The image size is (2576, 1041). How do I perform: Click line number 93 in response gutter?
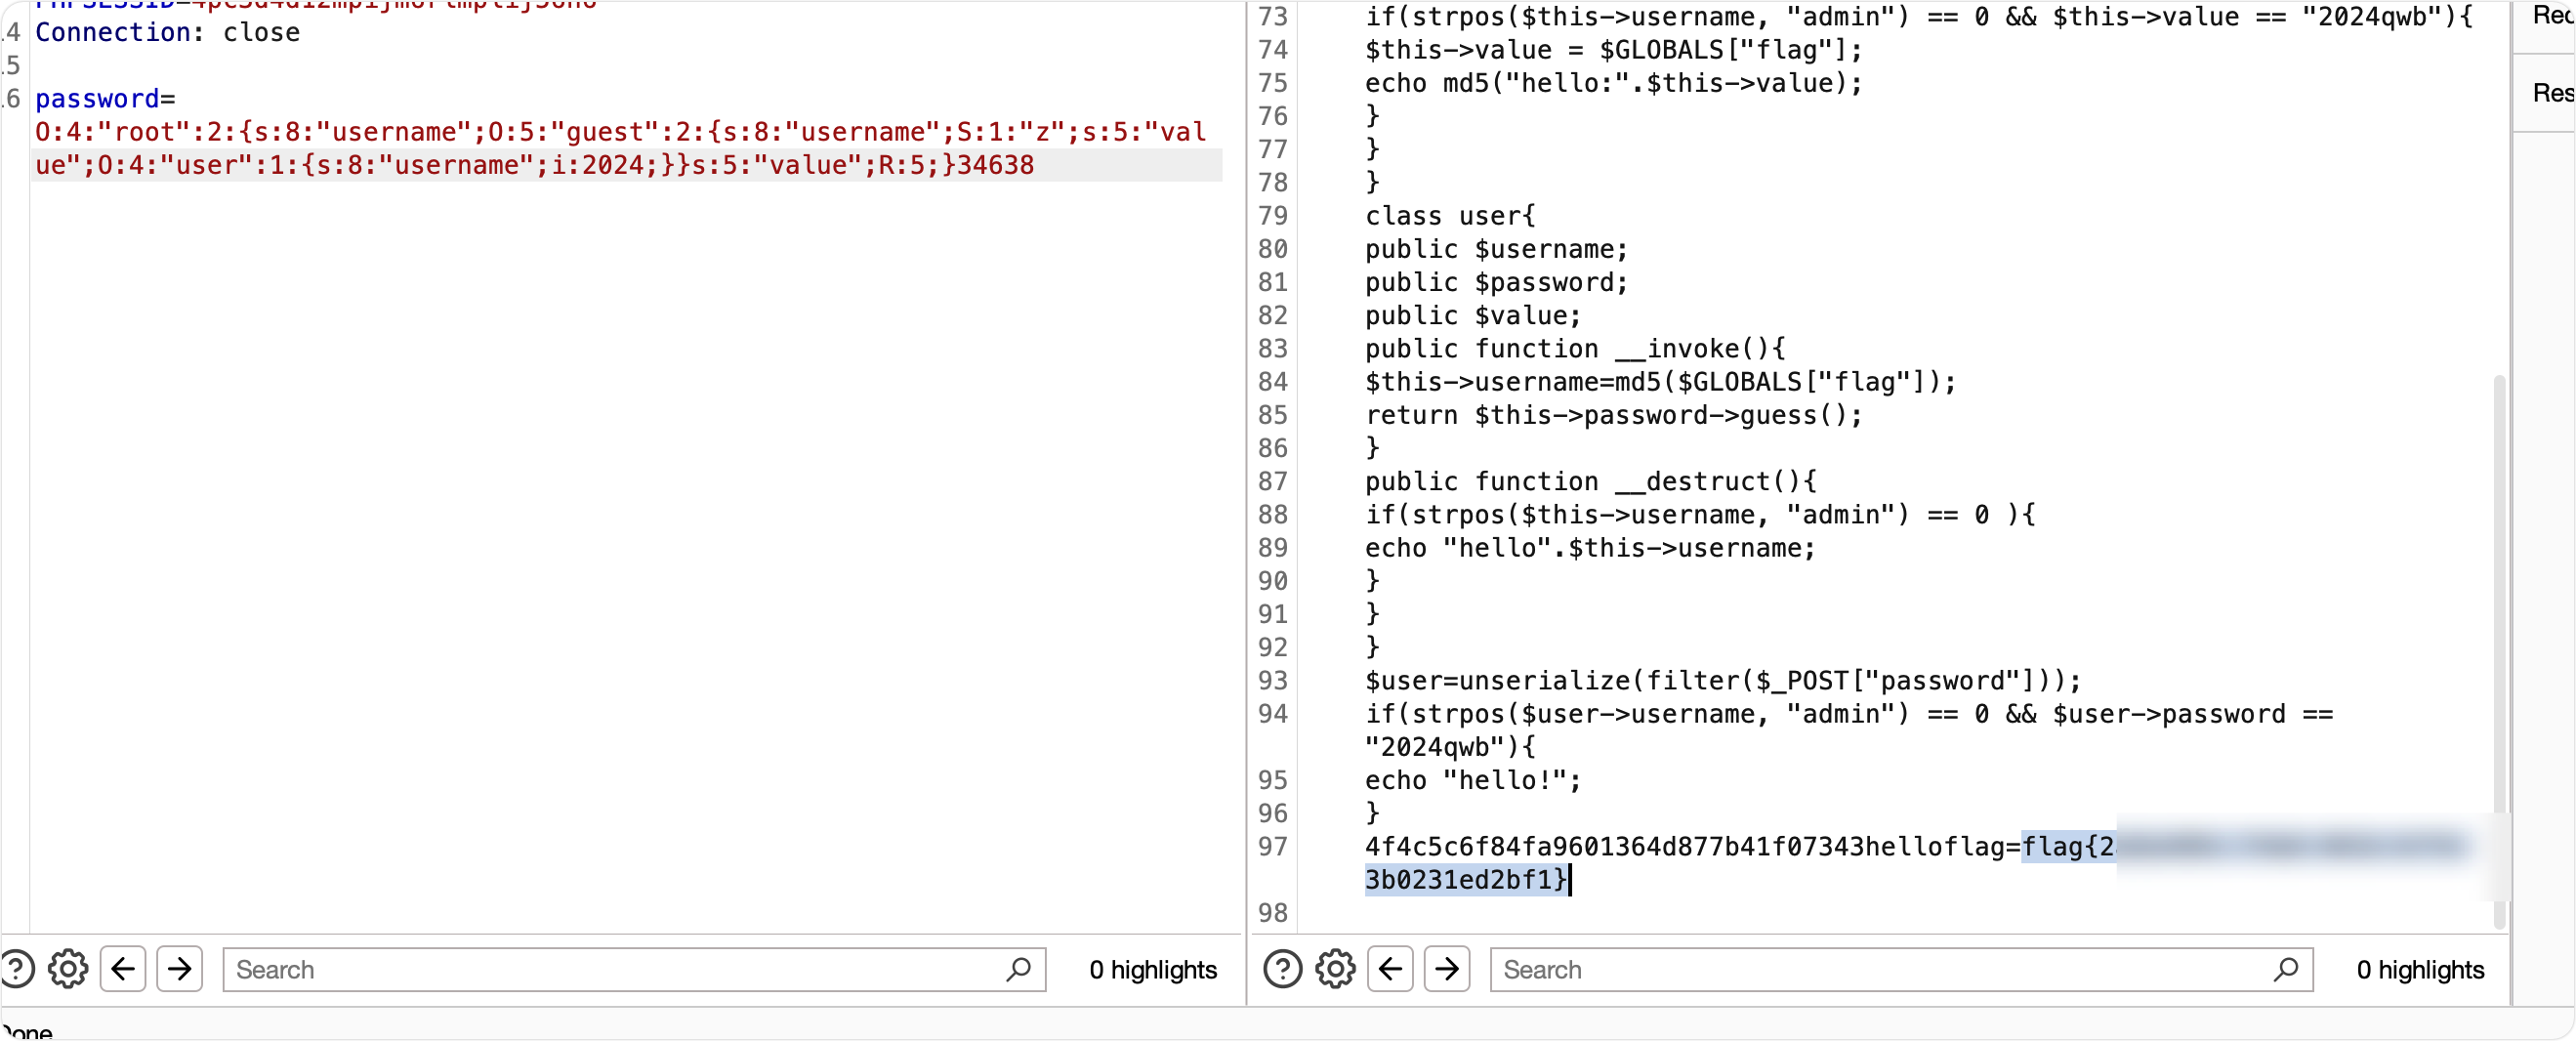[x=1273, y=681]
